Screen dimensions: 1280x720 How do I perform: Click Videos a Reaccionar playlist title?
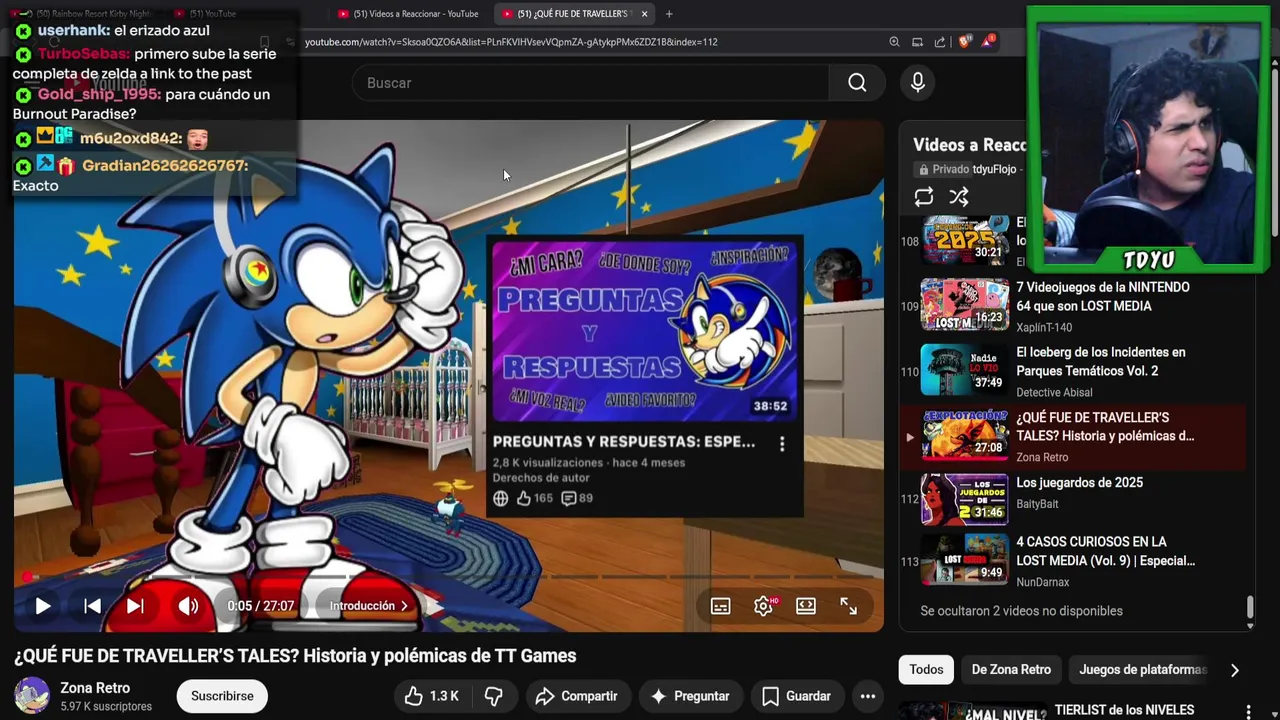[969, 145]
